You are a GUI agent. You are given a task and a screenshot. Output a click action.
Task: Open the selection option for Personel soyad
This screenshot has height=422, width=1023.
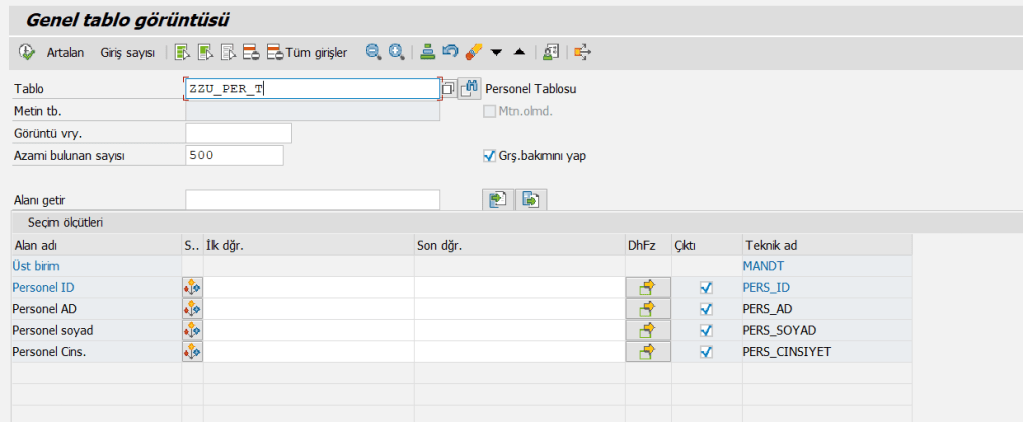(x=192, y=330)
